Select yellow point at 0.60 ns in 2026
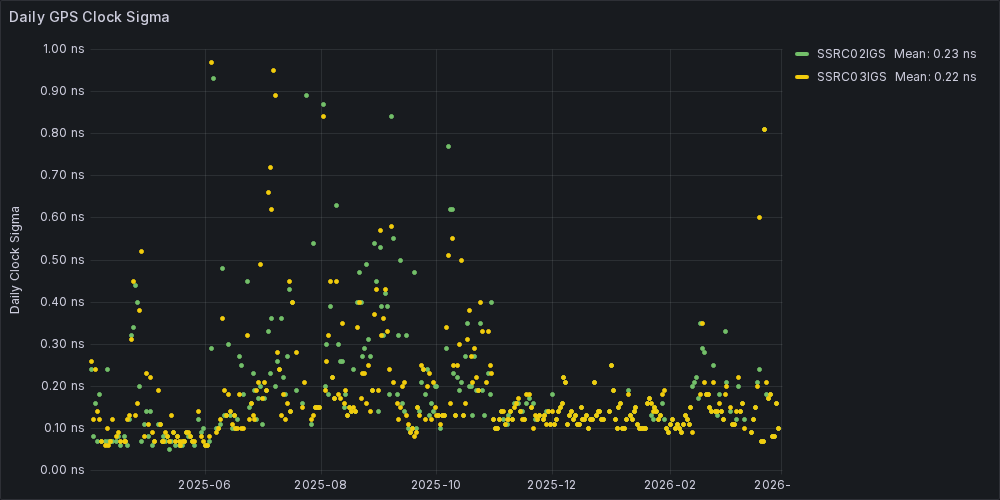Image resolution: width=1000 pixels, height=500 pixels. pyautogui.click(x=759, y=217)
